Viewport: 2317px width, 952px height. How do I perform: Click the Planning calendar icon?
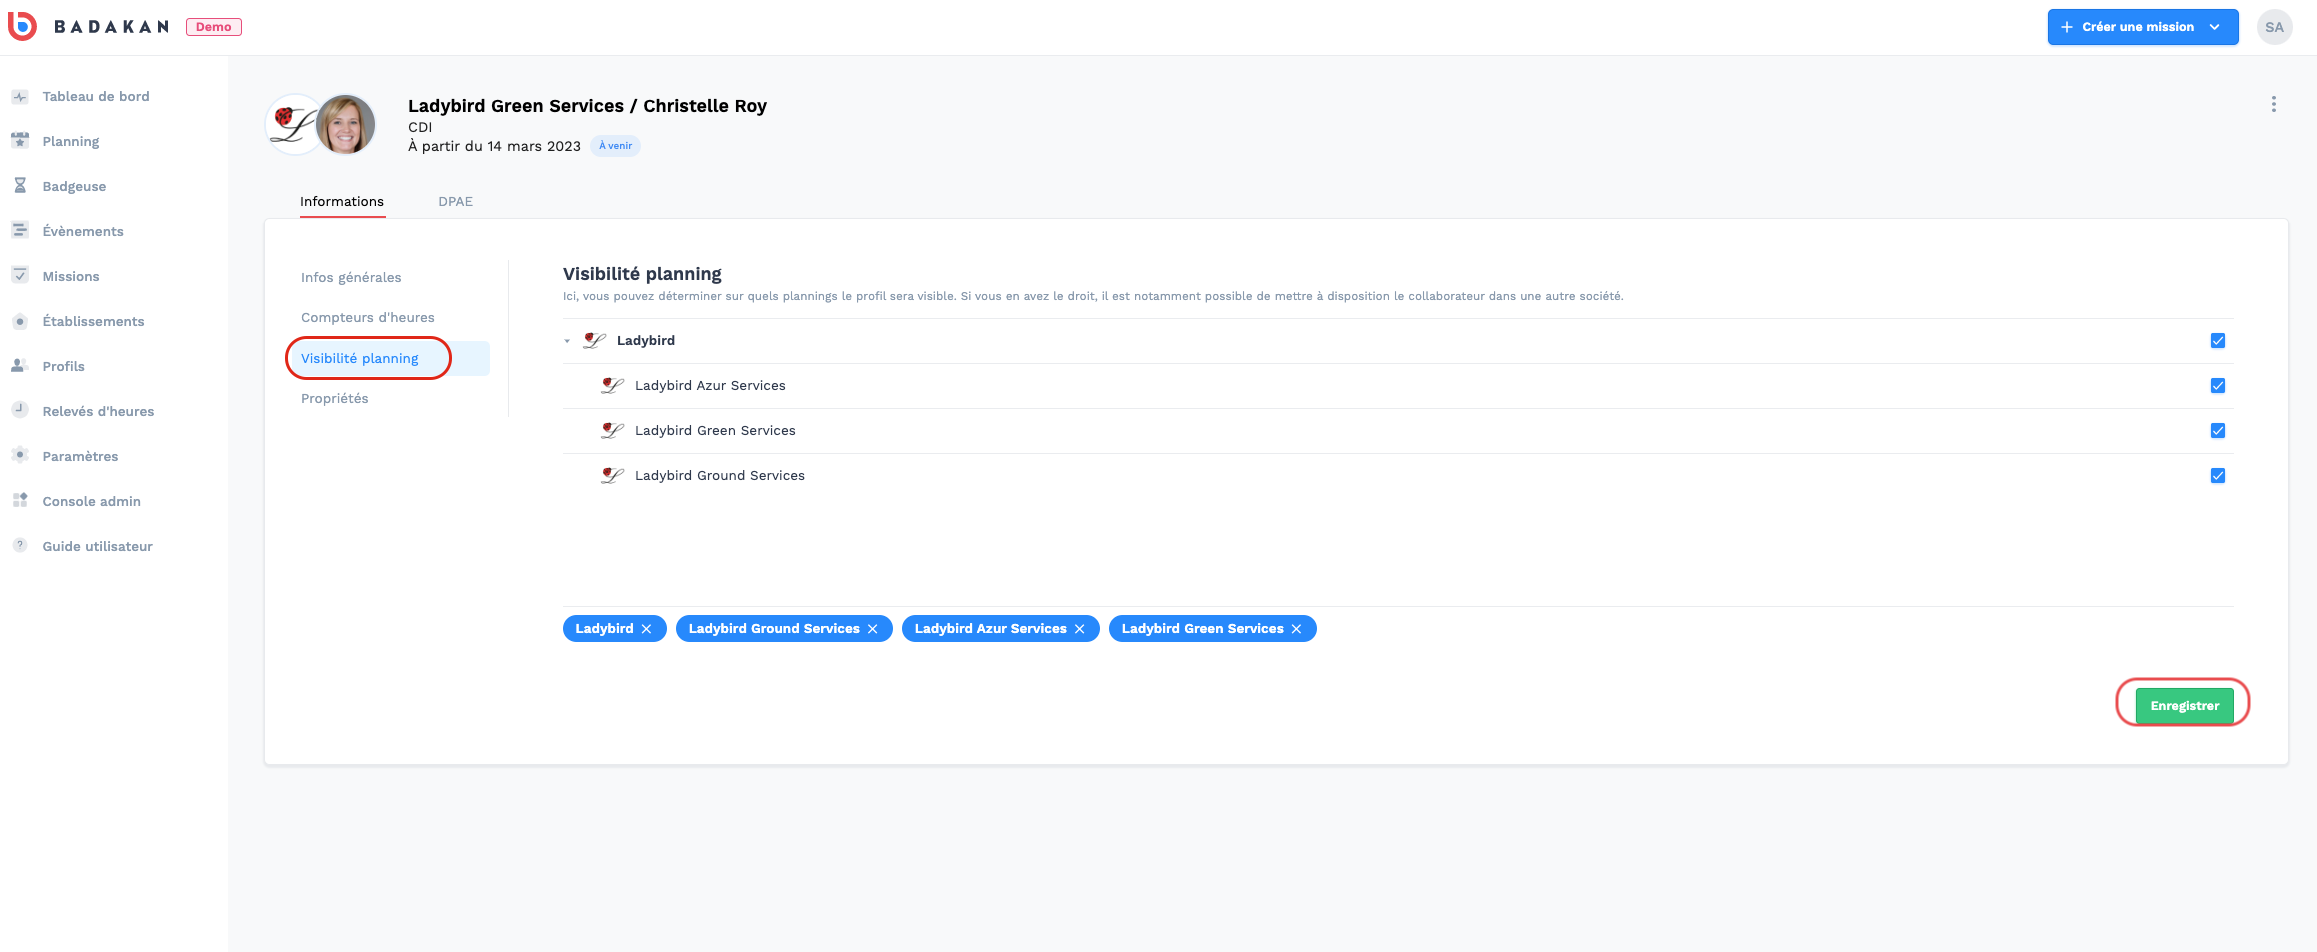[x=20, y=141]
